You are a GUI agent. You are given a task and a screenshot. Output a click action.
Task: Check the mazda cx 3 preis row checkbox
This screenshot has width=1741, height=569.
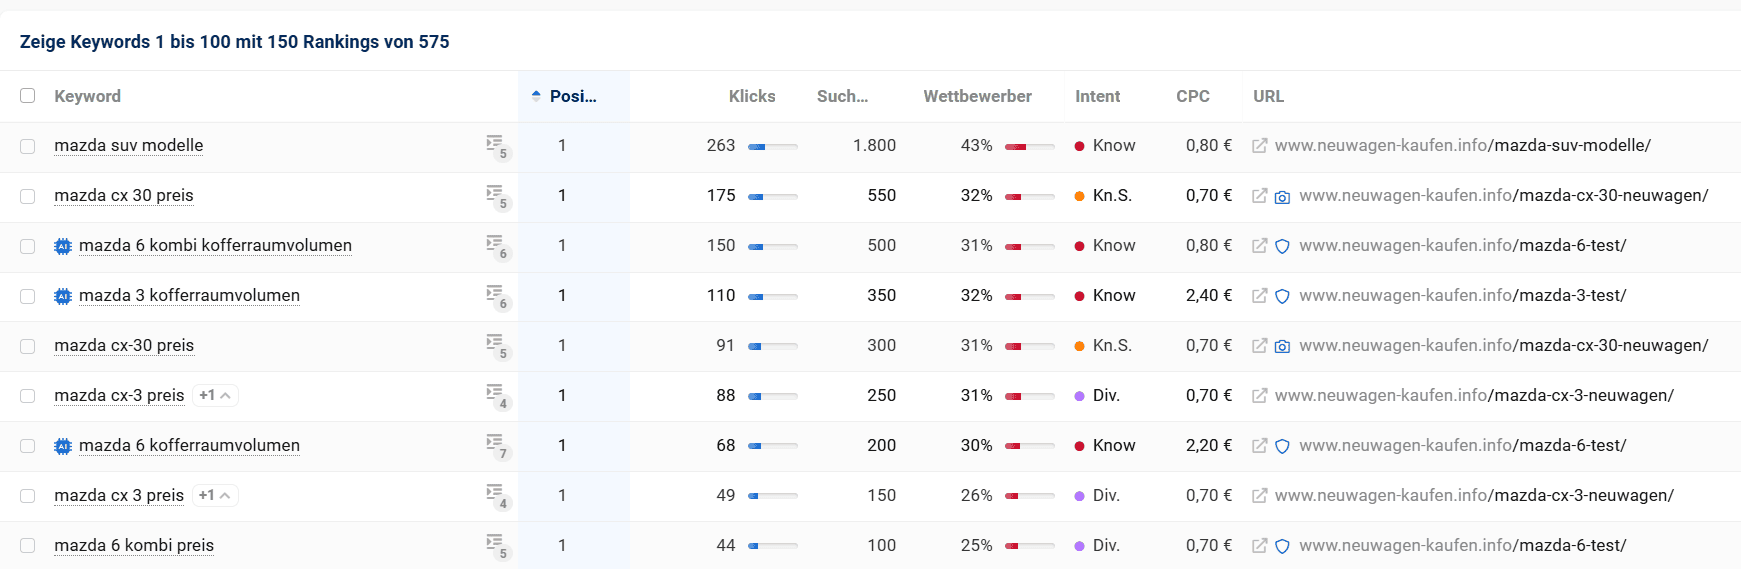click(28, 496)
